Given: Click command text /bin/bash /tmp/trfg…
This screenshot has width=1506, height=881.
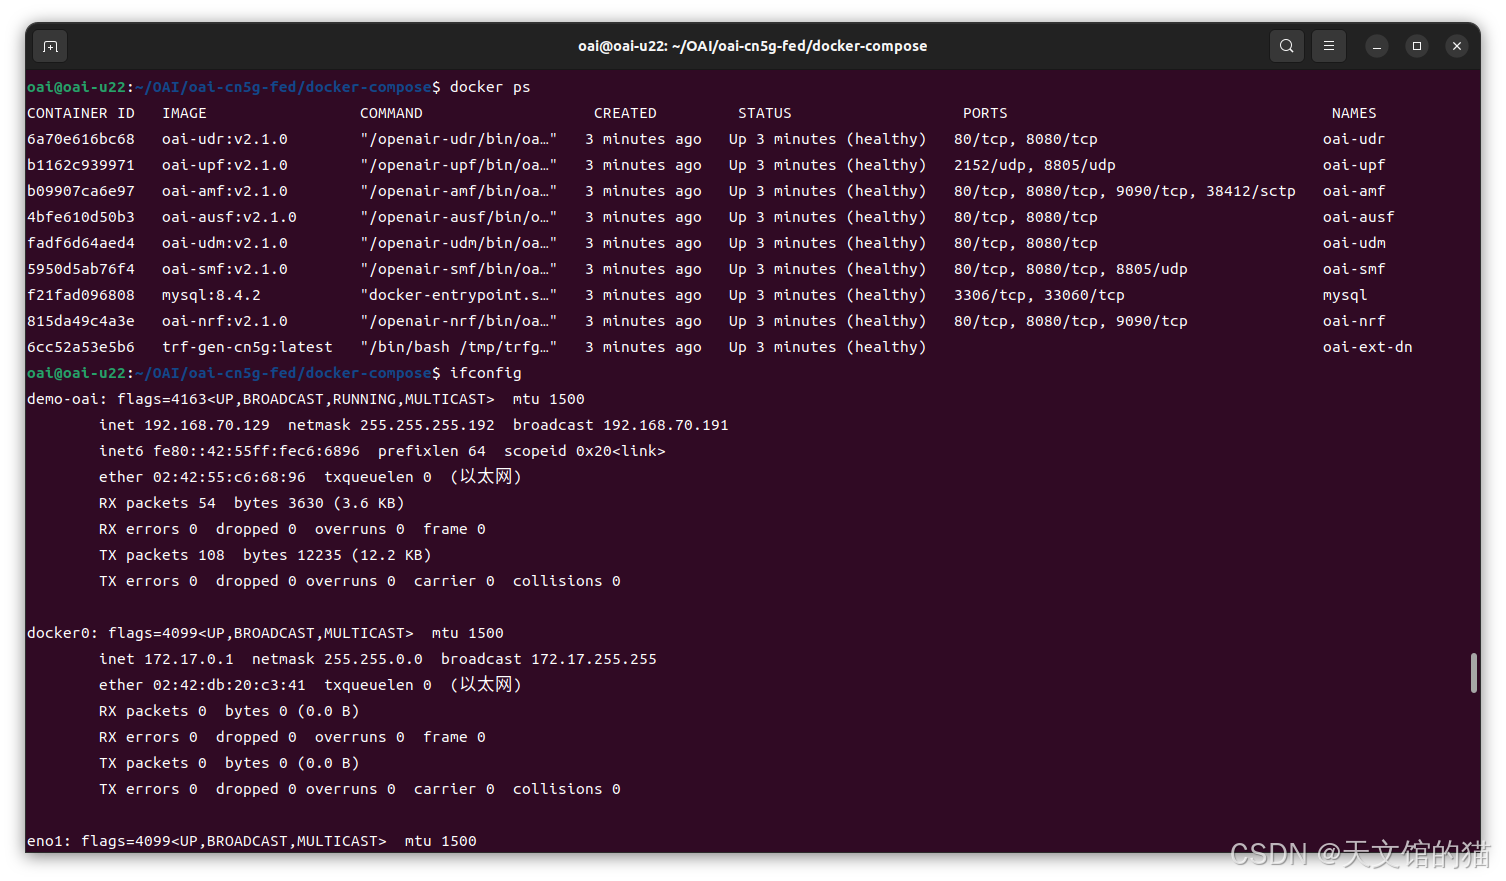Looking at the screenshot, I should 458,347.
